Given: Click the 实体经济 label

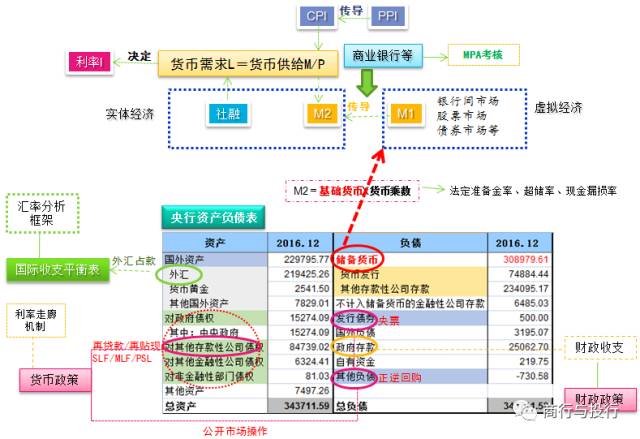Looking at the screenshot, I should point(130,114).
